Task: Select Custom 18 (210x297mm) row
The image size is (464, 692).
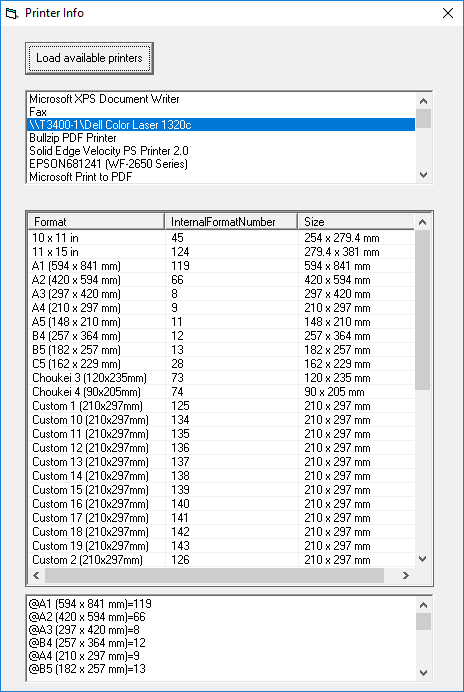Action: pos(222,532)
